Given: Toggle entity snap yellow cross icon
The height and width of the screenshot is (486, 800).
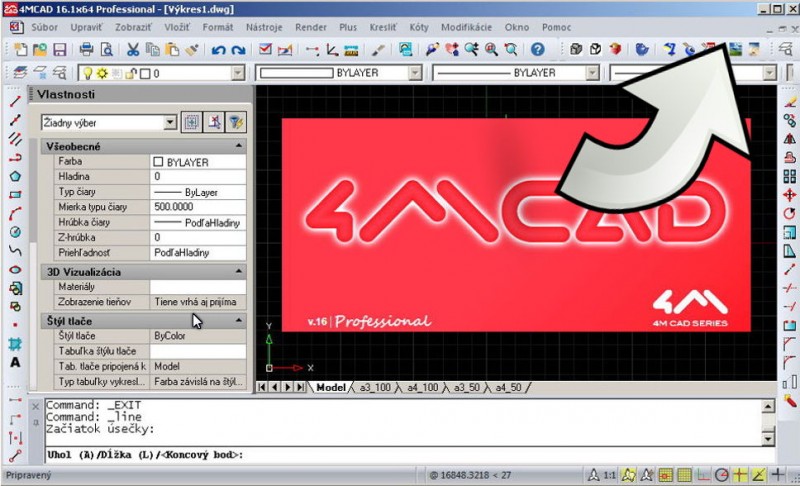Looking at the screenshot, I should [740, 475].
